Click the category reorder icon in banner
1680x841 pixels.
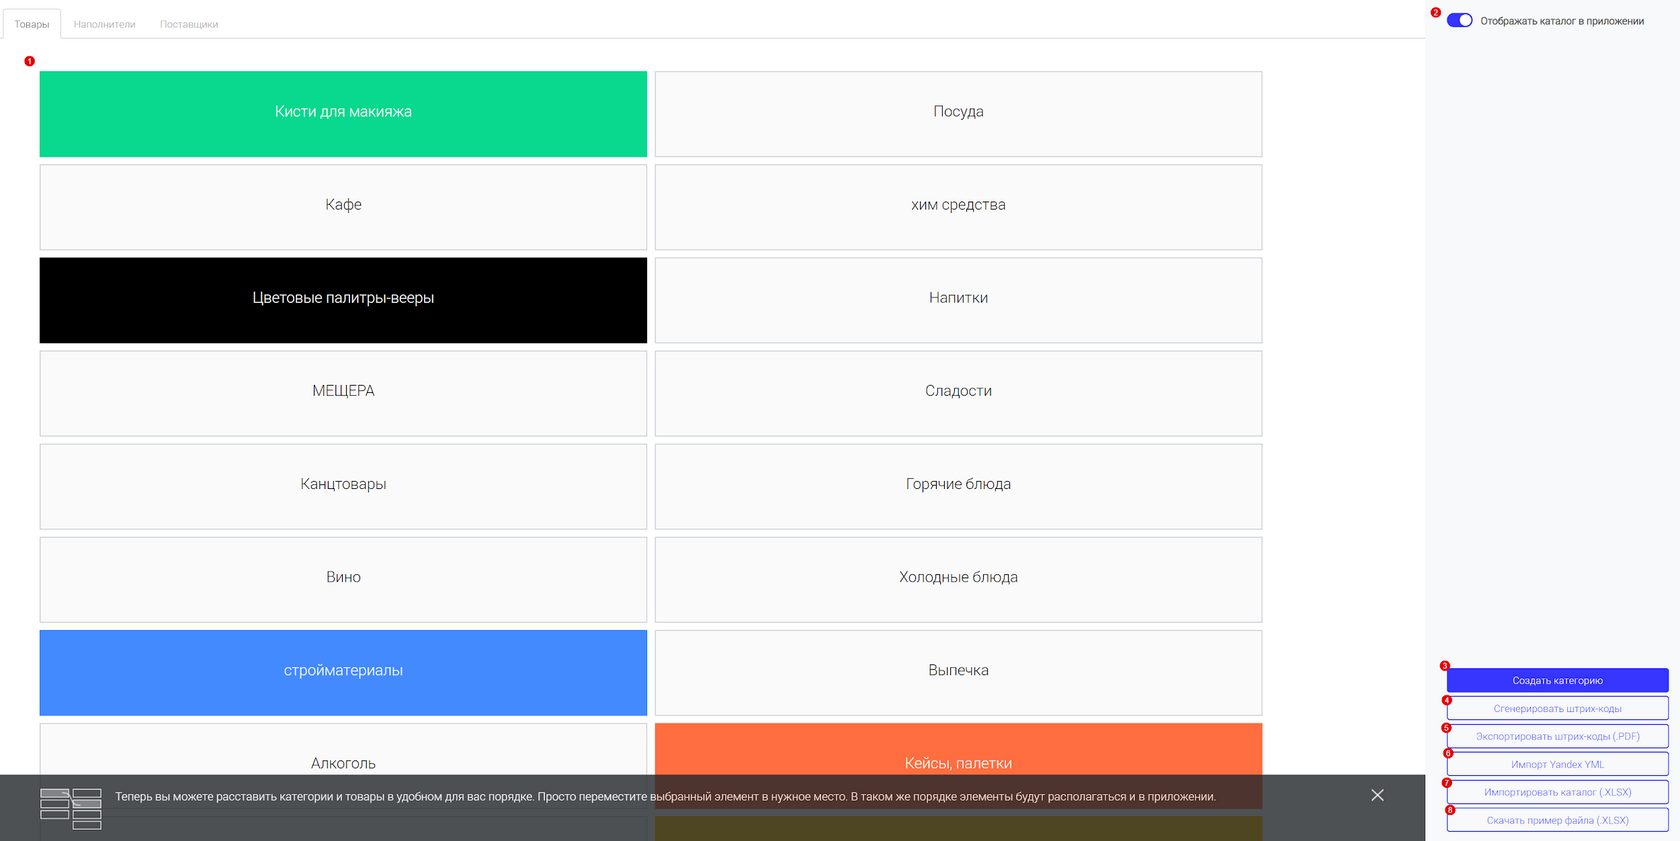tap(71, 809)
